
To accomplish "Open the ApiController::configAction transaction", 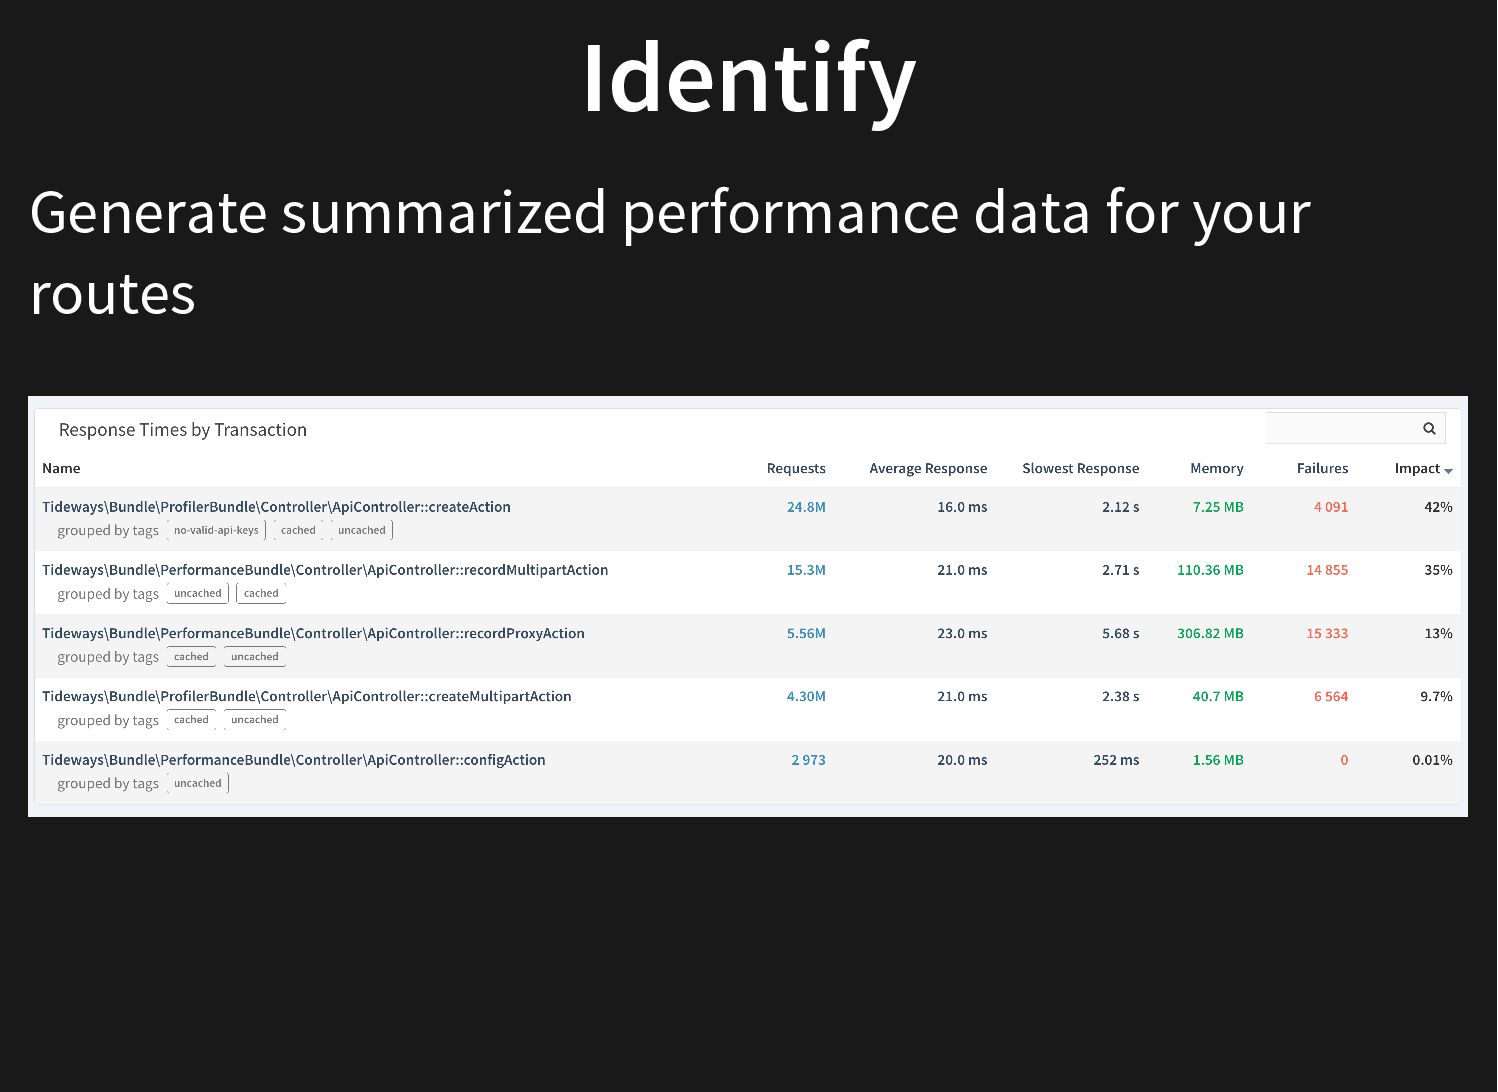I will pyautogui.click(x=294, y=760).
